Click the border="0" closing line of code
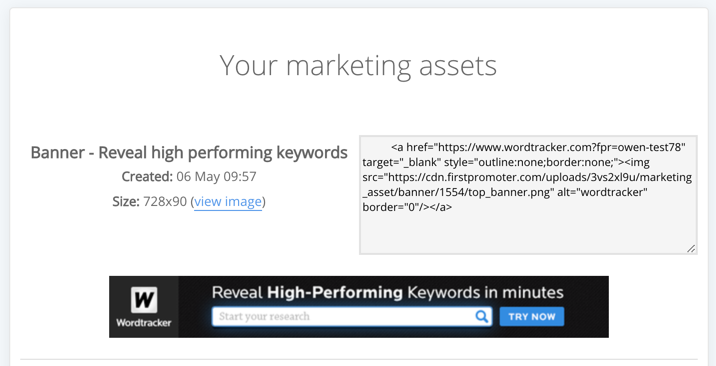The width and height of the screenshot is (716, 366). pos(407,207)
